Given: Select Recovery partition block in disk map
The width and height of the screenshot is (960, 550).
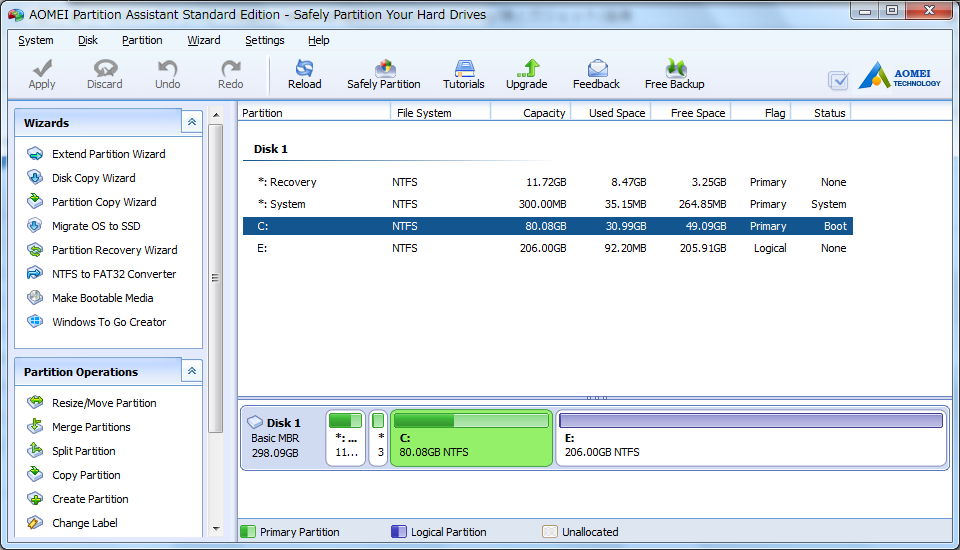Looking at the screenshot, I should (346, 438).
